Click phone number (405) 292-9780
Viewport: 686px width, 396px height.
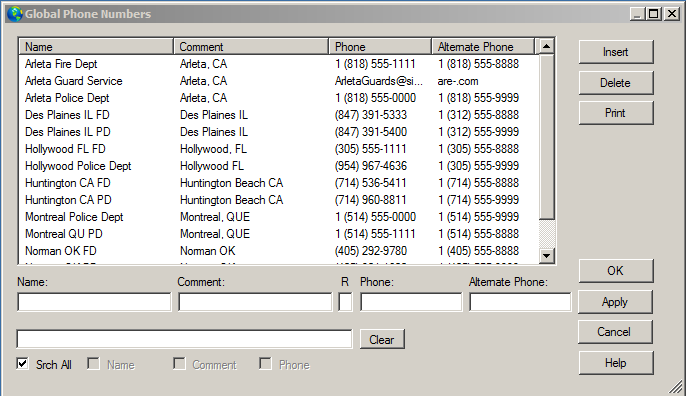click(x=371, y=251)
